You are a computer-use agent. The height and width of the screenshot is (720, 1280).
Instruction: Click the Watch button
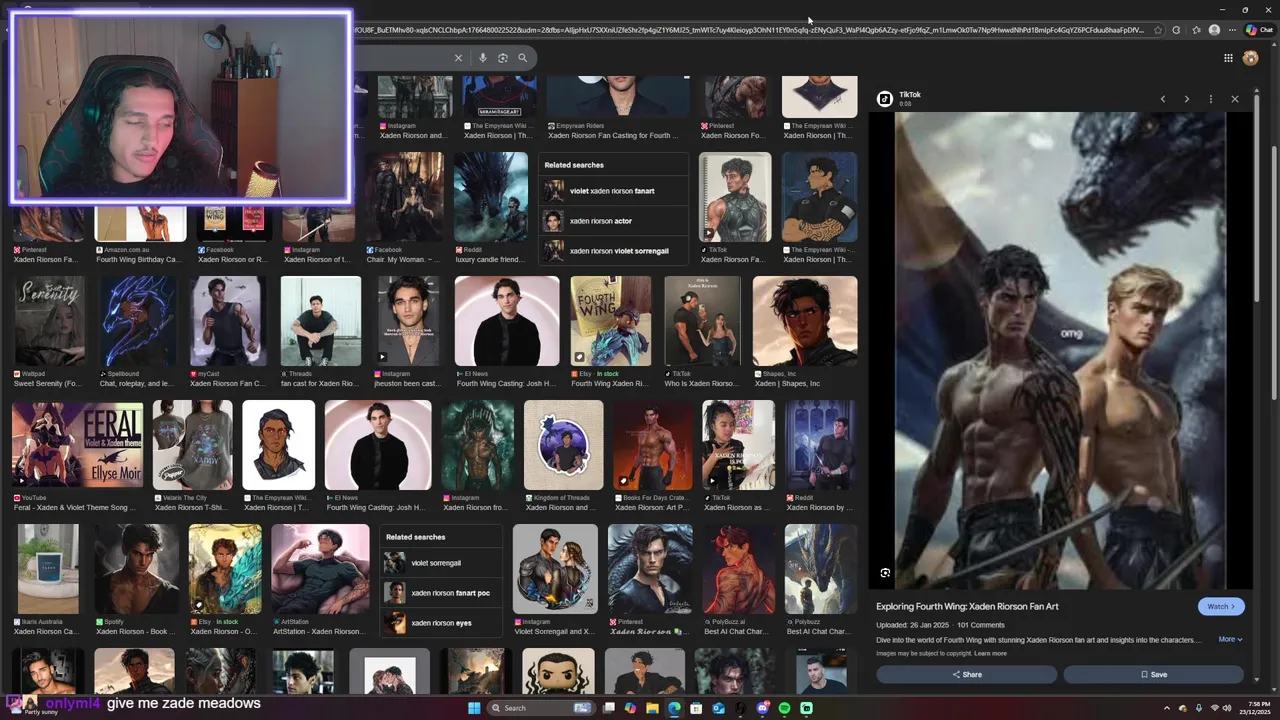[x=1221, y=606]
